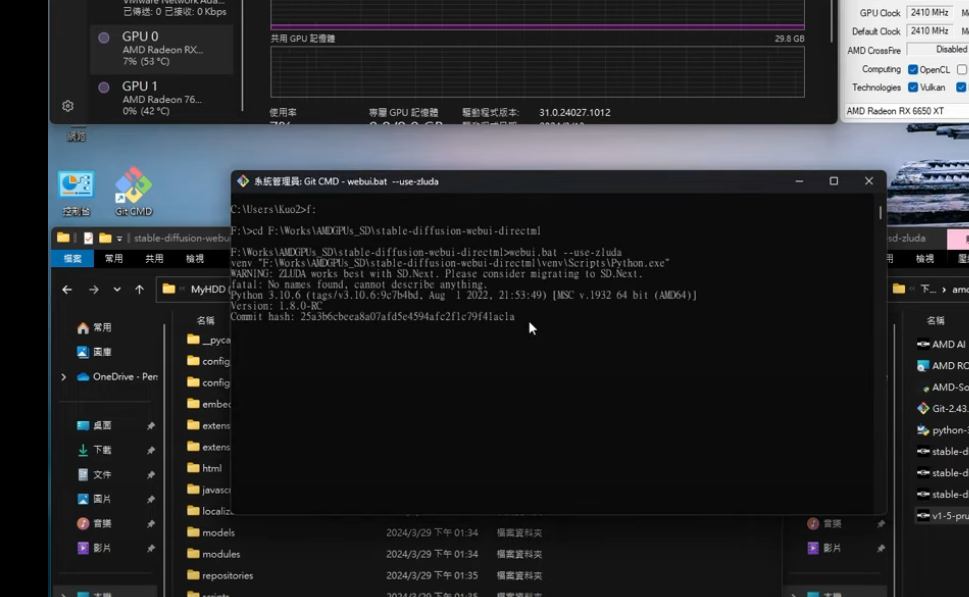Select the modules folder
Image resolution: width=969 pixels, height=597 pixels.
(213, 554)
